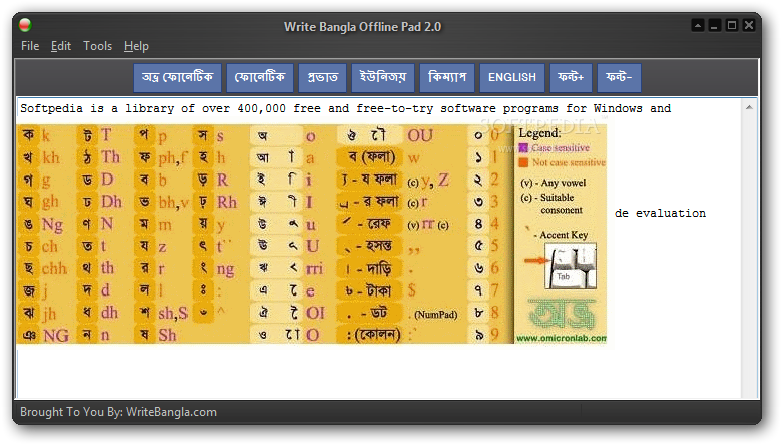Click the 'Legend:' heading in layout image
Image resolution: width=782 pixels, height=445 pixels.
(540, 133)
